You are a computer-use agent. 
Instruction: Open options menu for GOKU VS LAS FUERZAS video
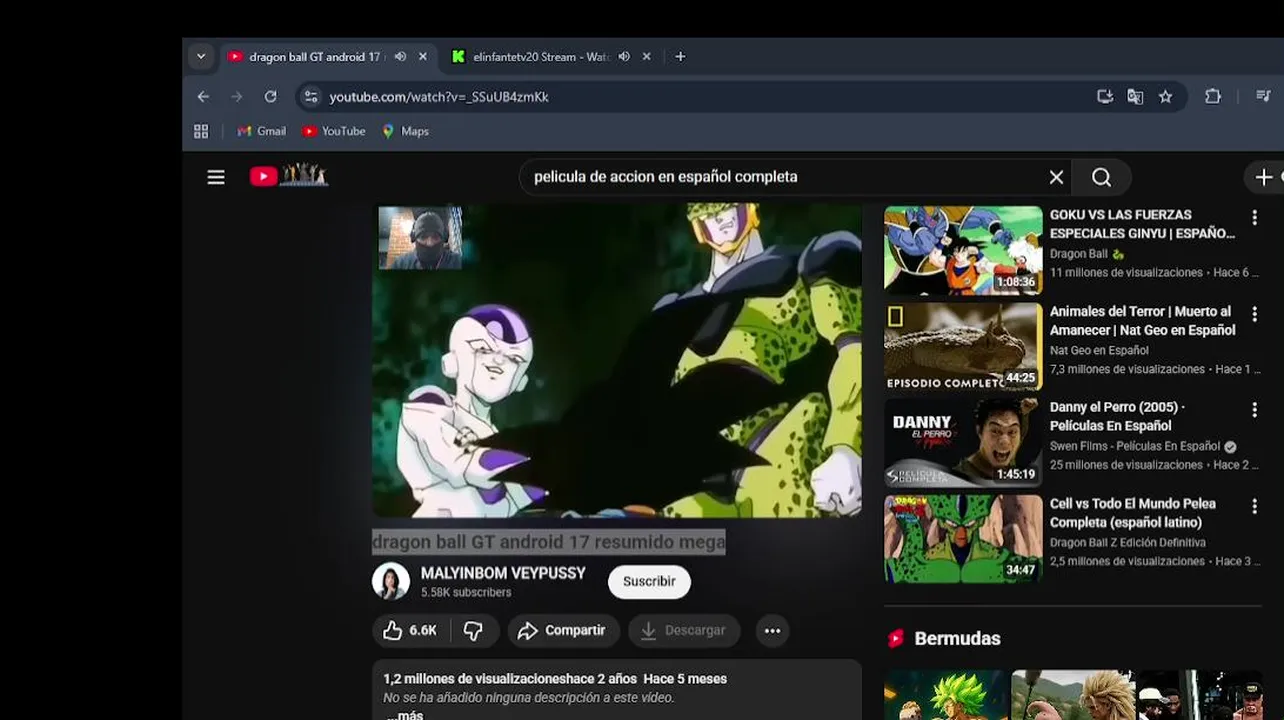click(x=1254, y=218)
